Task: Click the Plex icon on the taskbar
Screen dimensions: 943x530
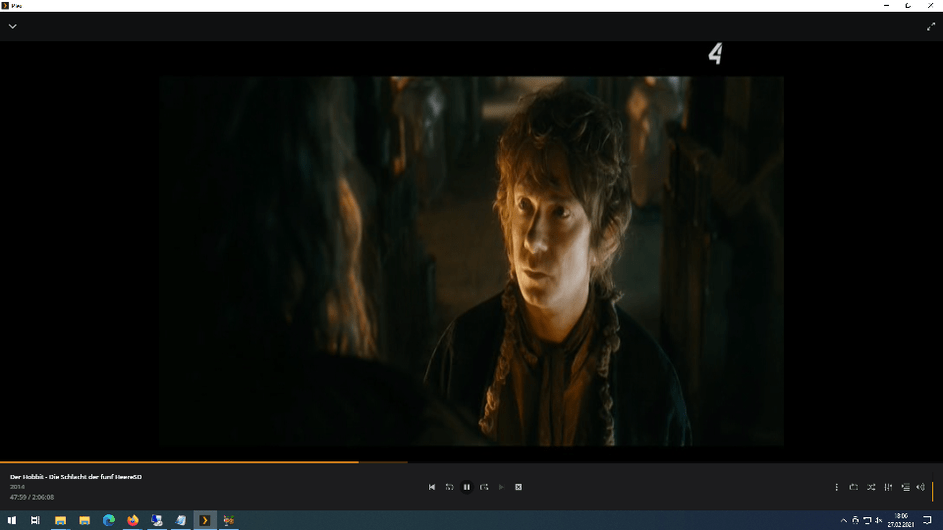Action: 204,520
